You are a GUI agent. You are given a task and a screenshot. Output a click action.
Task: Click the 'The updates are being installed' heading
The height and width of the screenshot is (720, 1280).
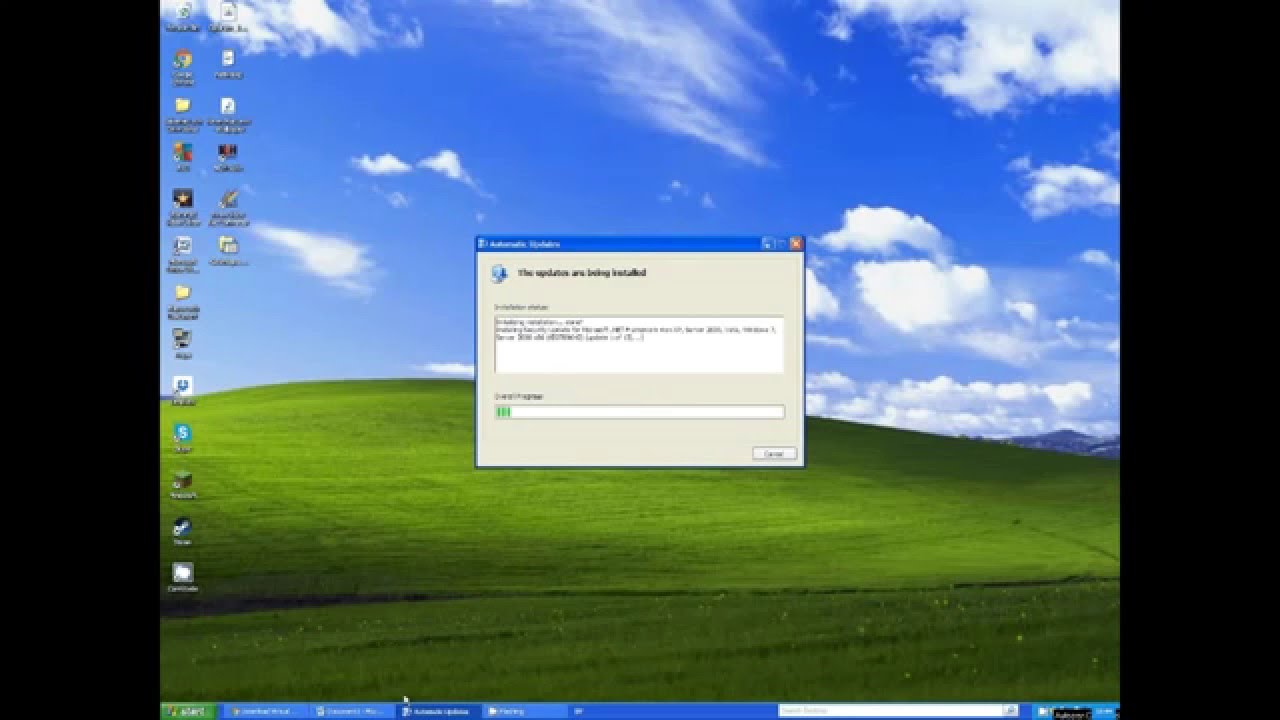click(x=581, y=272)
